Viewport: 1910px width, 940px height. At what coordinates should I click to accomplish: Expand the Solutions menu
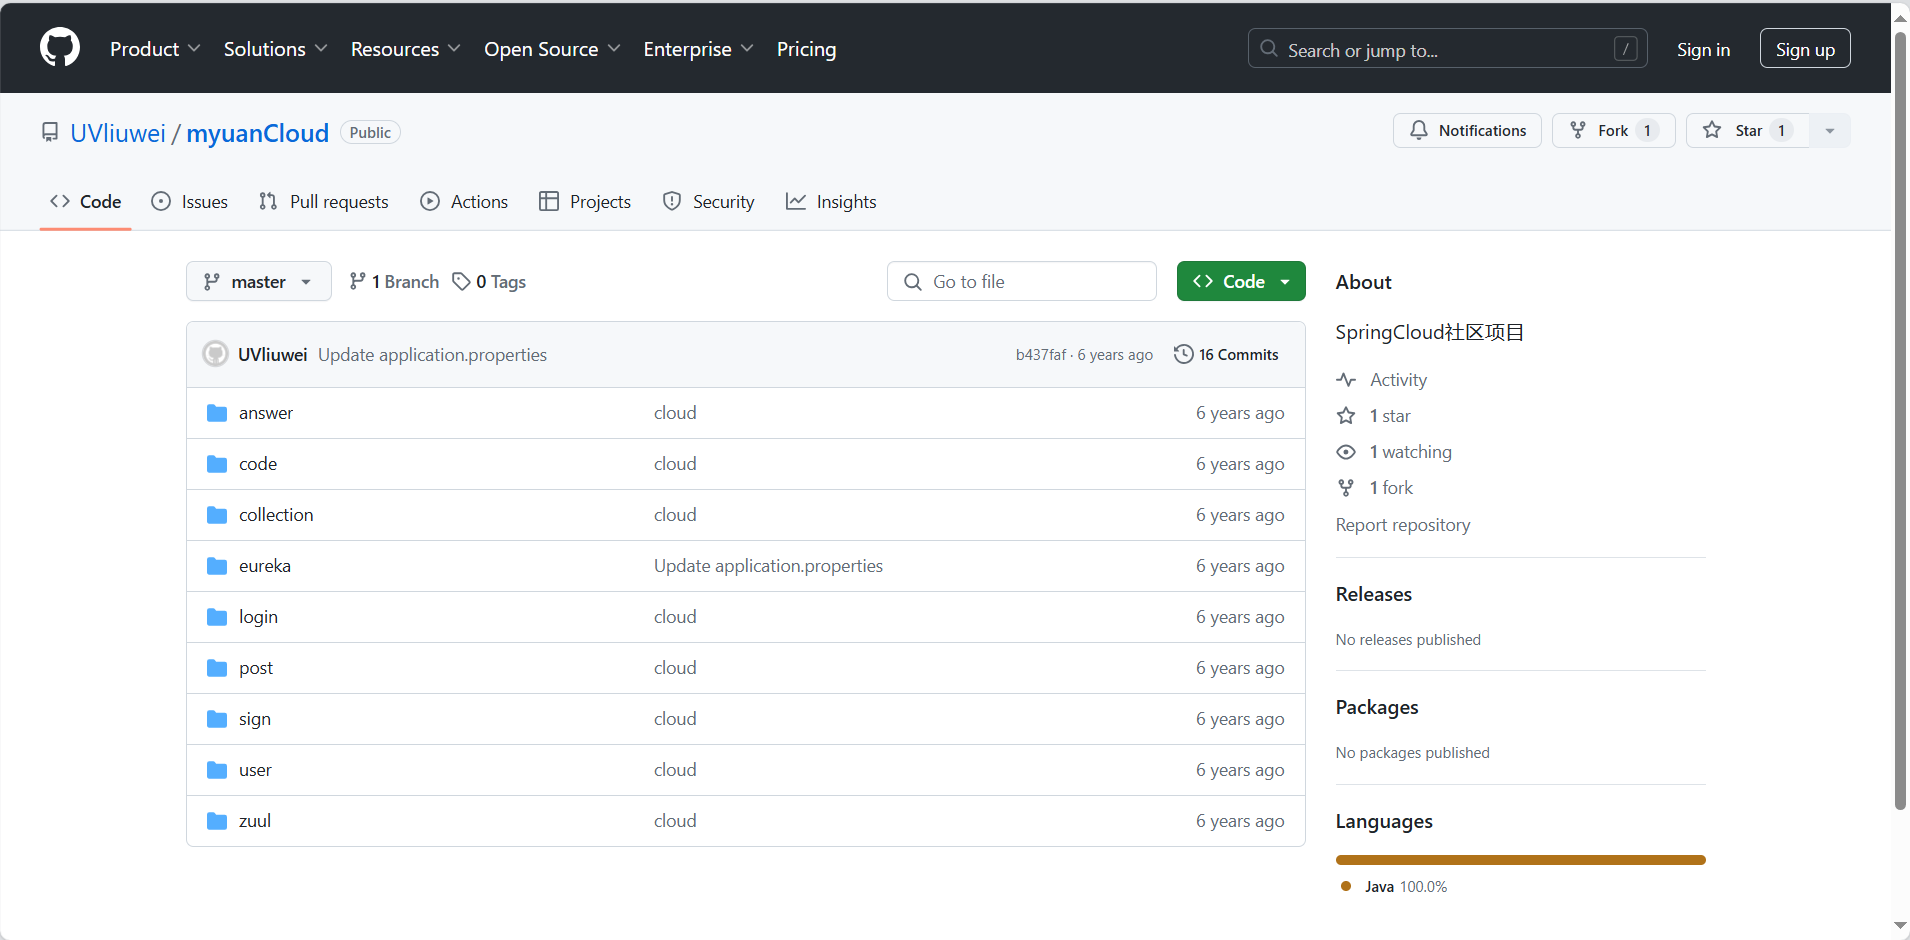(x=275, y=49)
